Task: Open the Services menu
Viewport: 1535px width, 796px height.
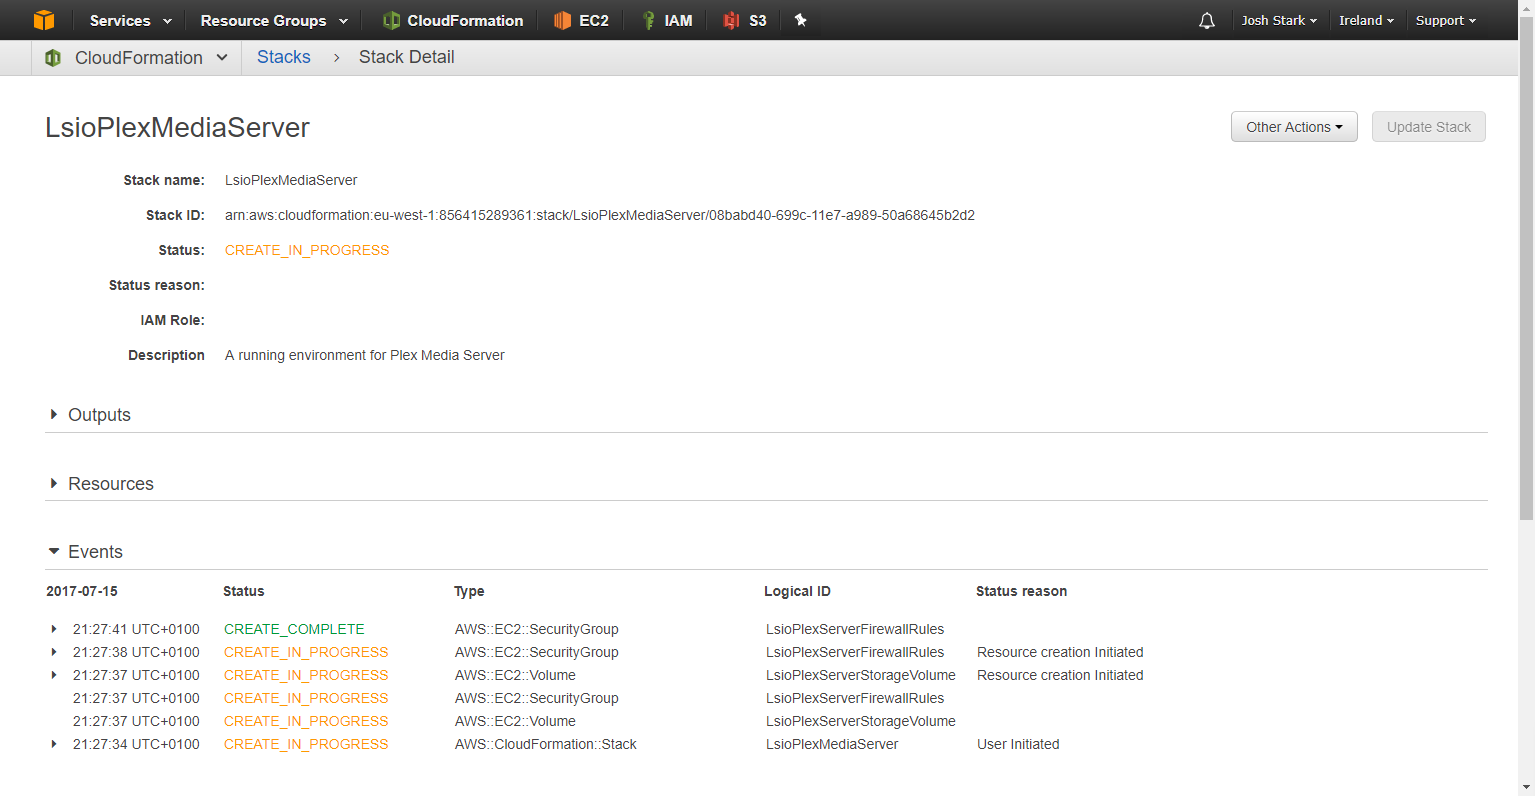Action: pyautogui.click(x=131, y=20)
